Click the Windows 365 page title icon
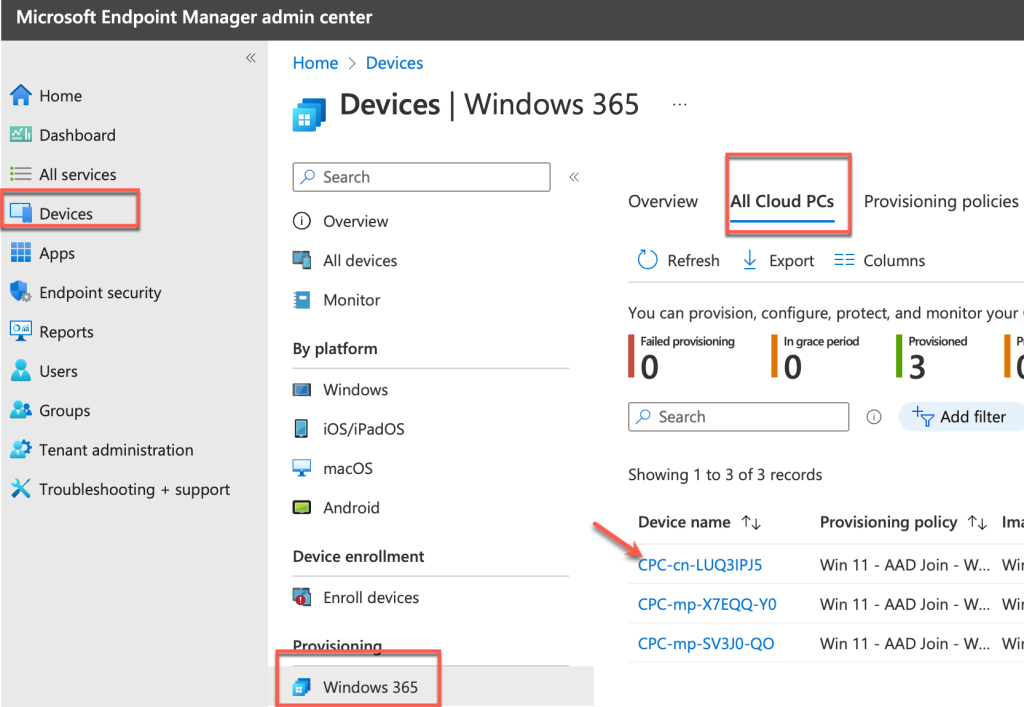This screenshot has width=1024, height=707. (x=309, y=114)
